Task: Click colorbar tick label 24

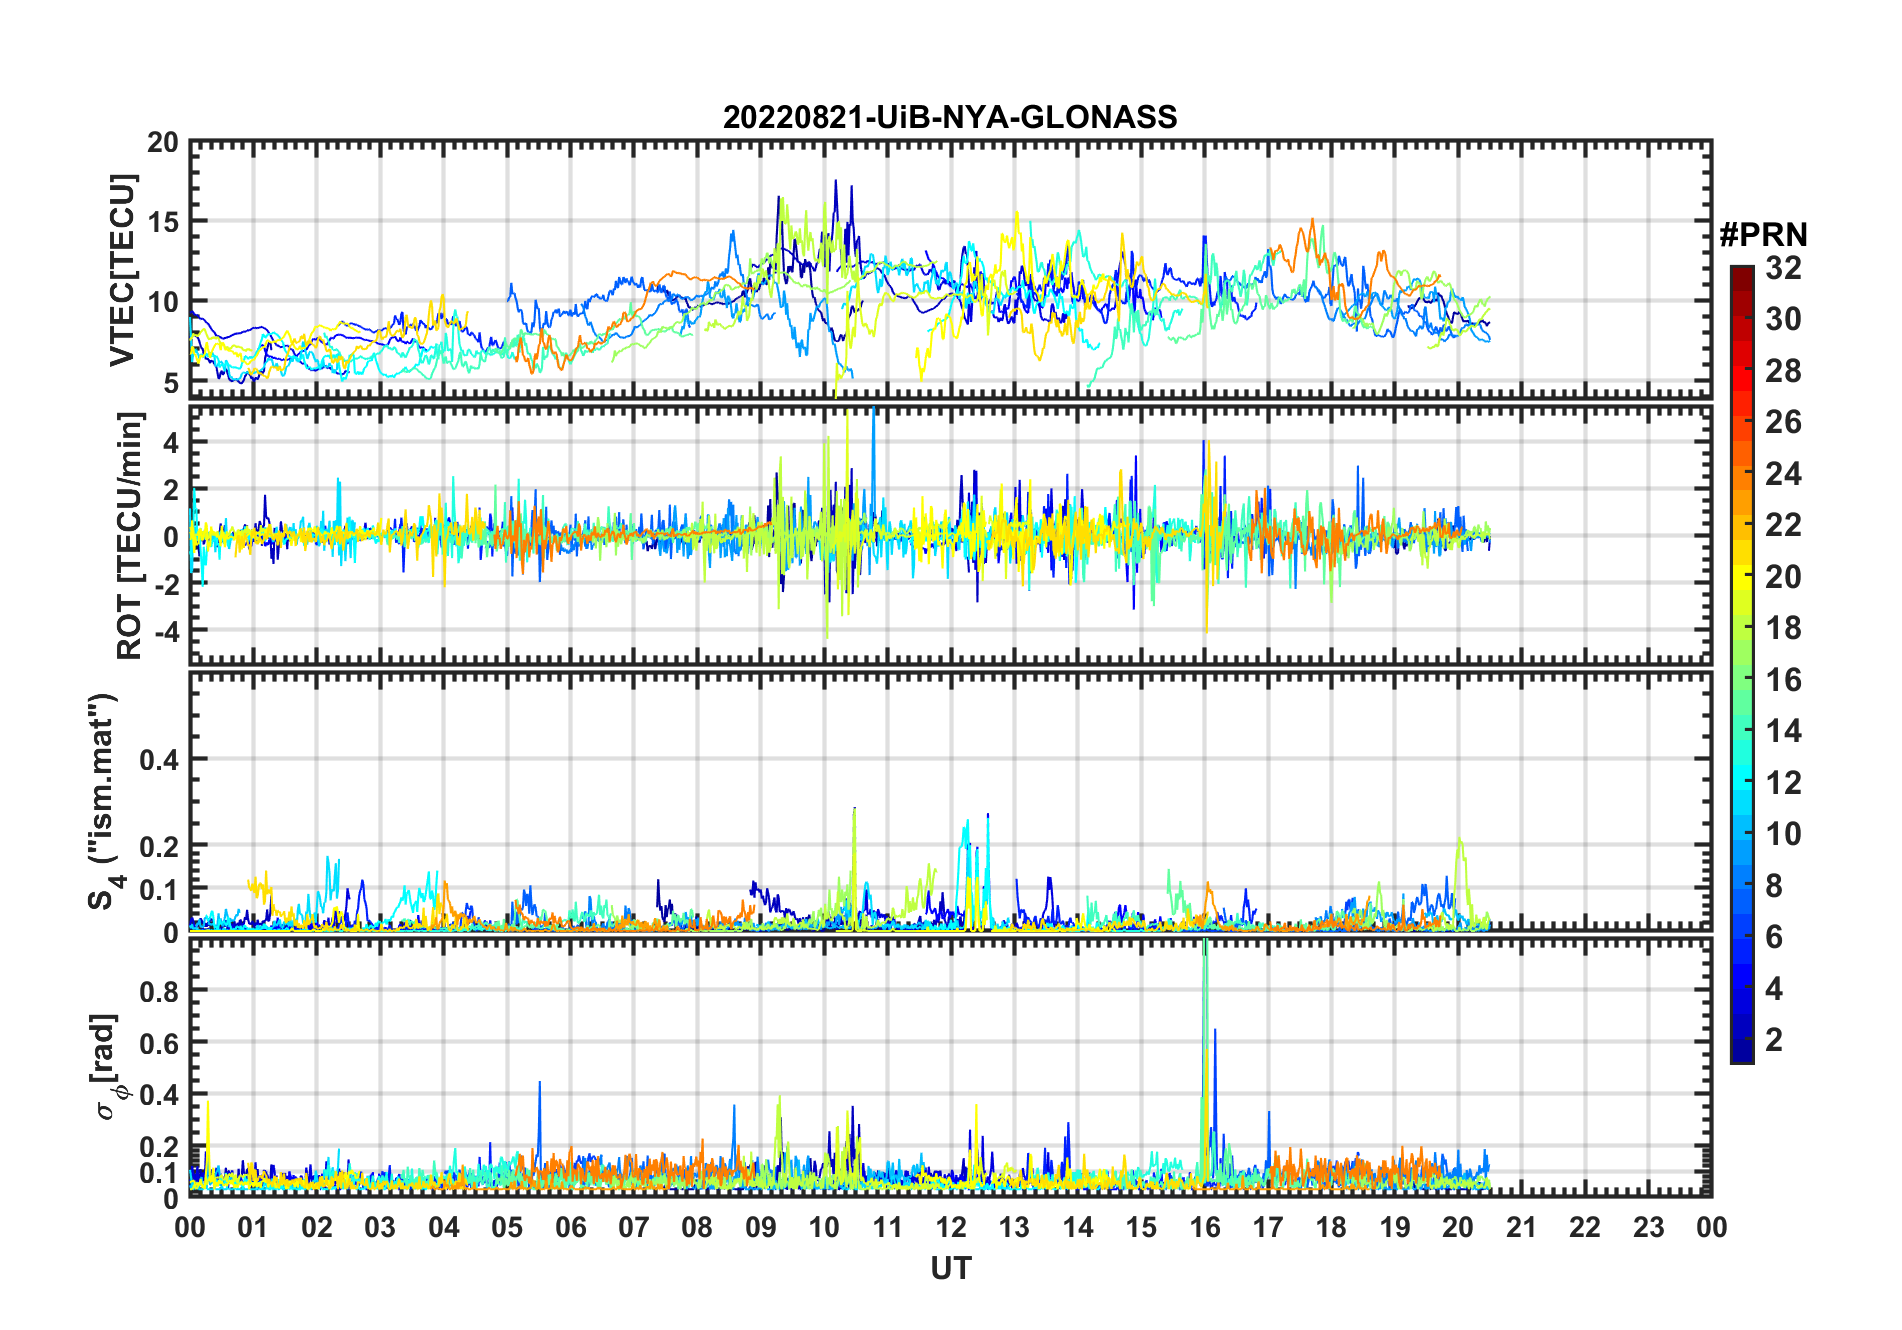Action: (1783, 474)
